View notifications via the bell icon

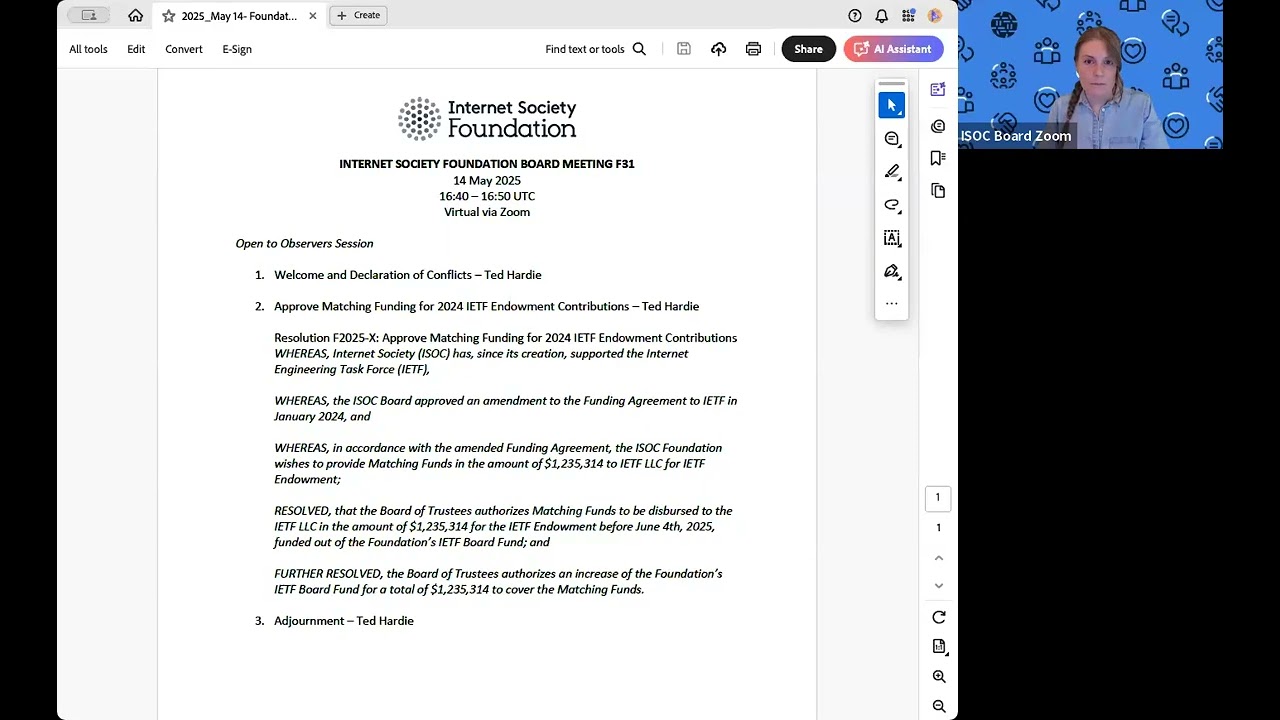pos(882,16)
